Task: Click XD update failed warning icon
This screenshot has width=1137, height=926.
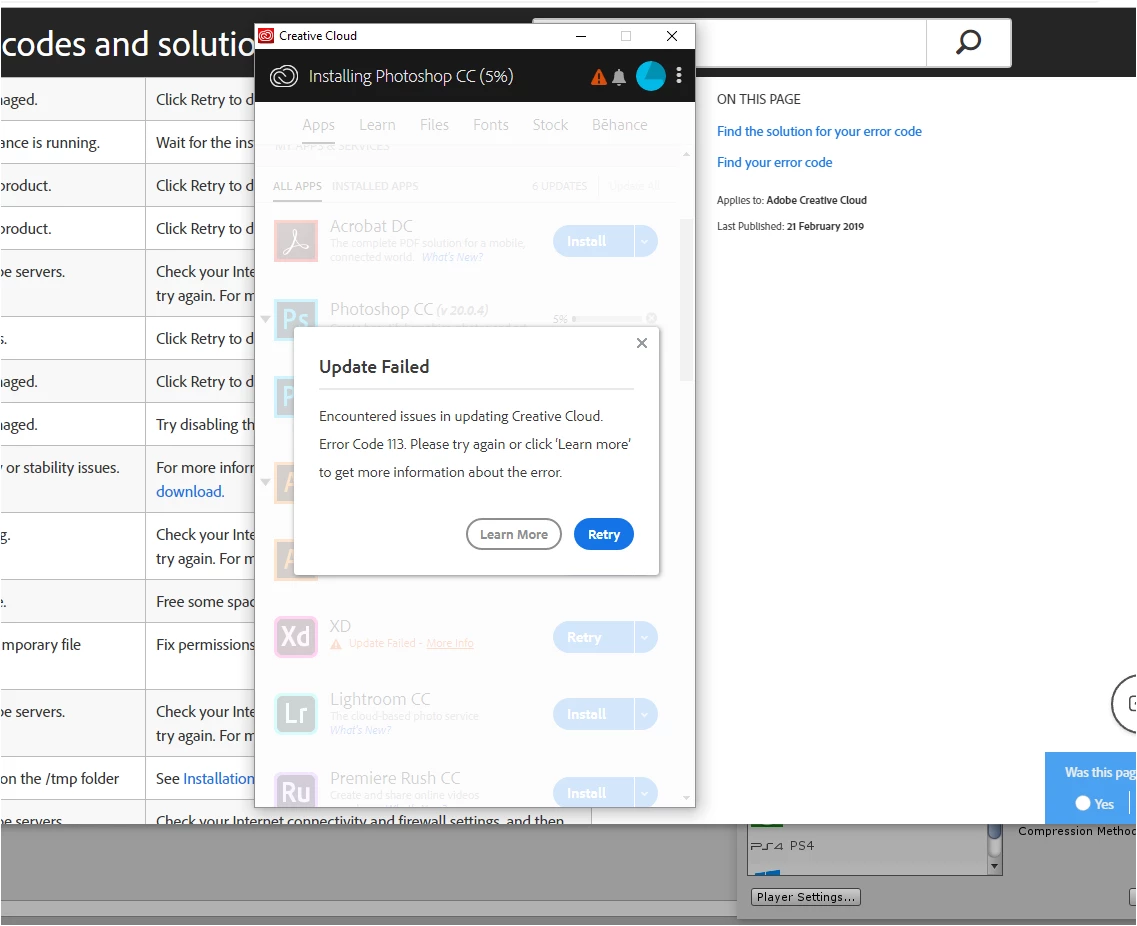Action: click(x=336, y=644)
